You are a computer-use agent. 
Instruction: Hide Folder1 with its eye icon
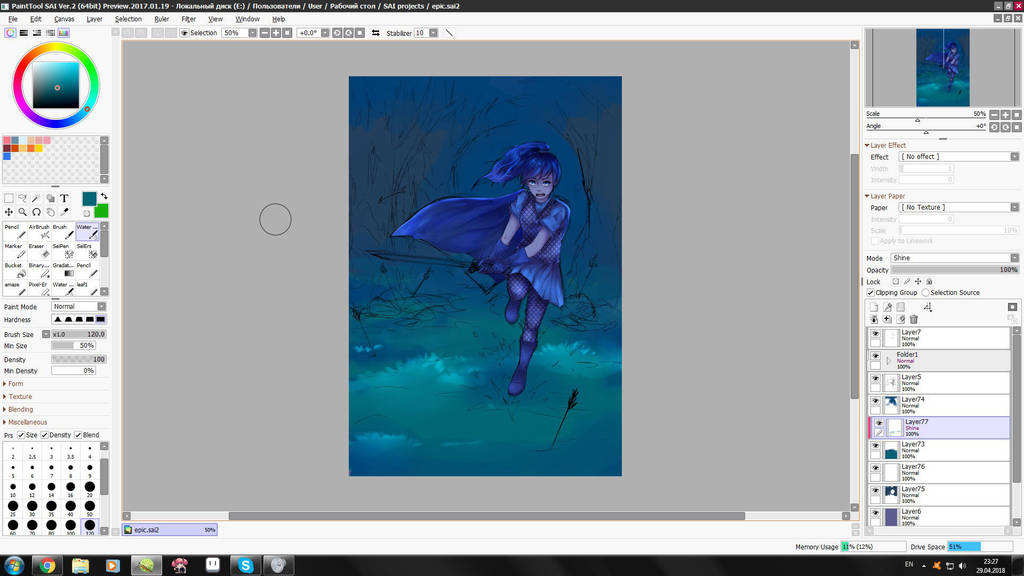pyautogui.click(x=875, y=356)
